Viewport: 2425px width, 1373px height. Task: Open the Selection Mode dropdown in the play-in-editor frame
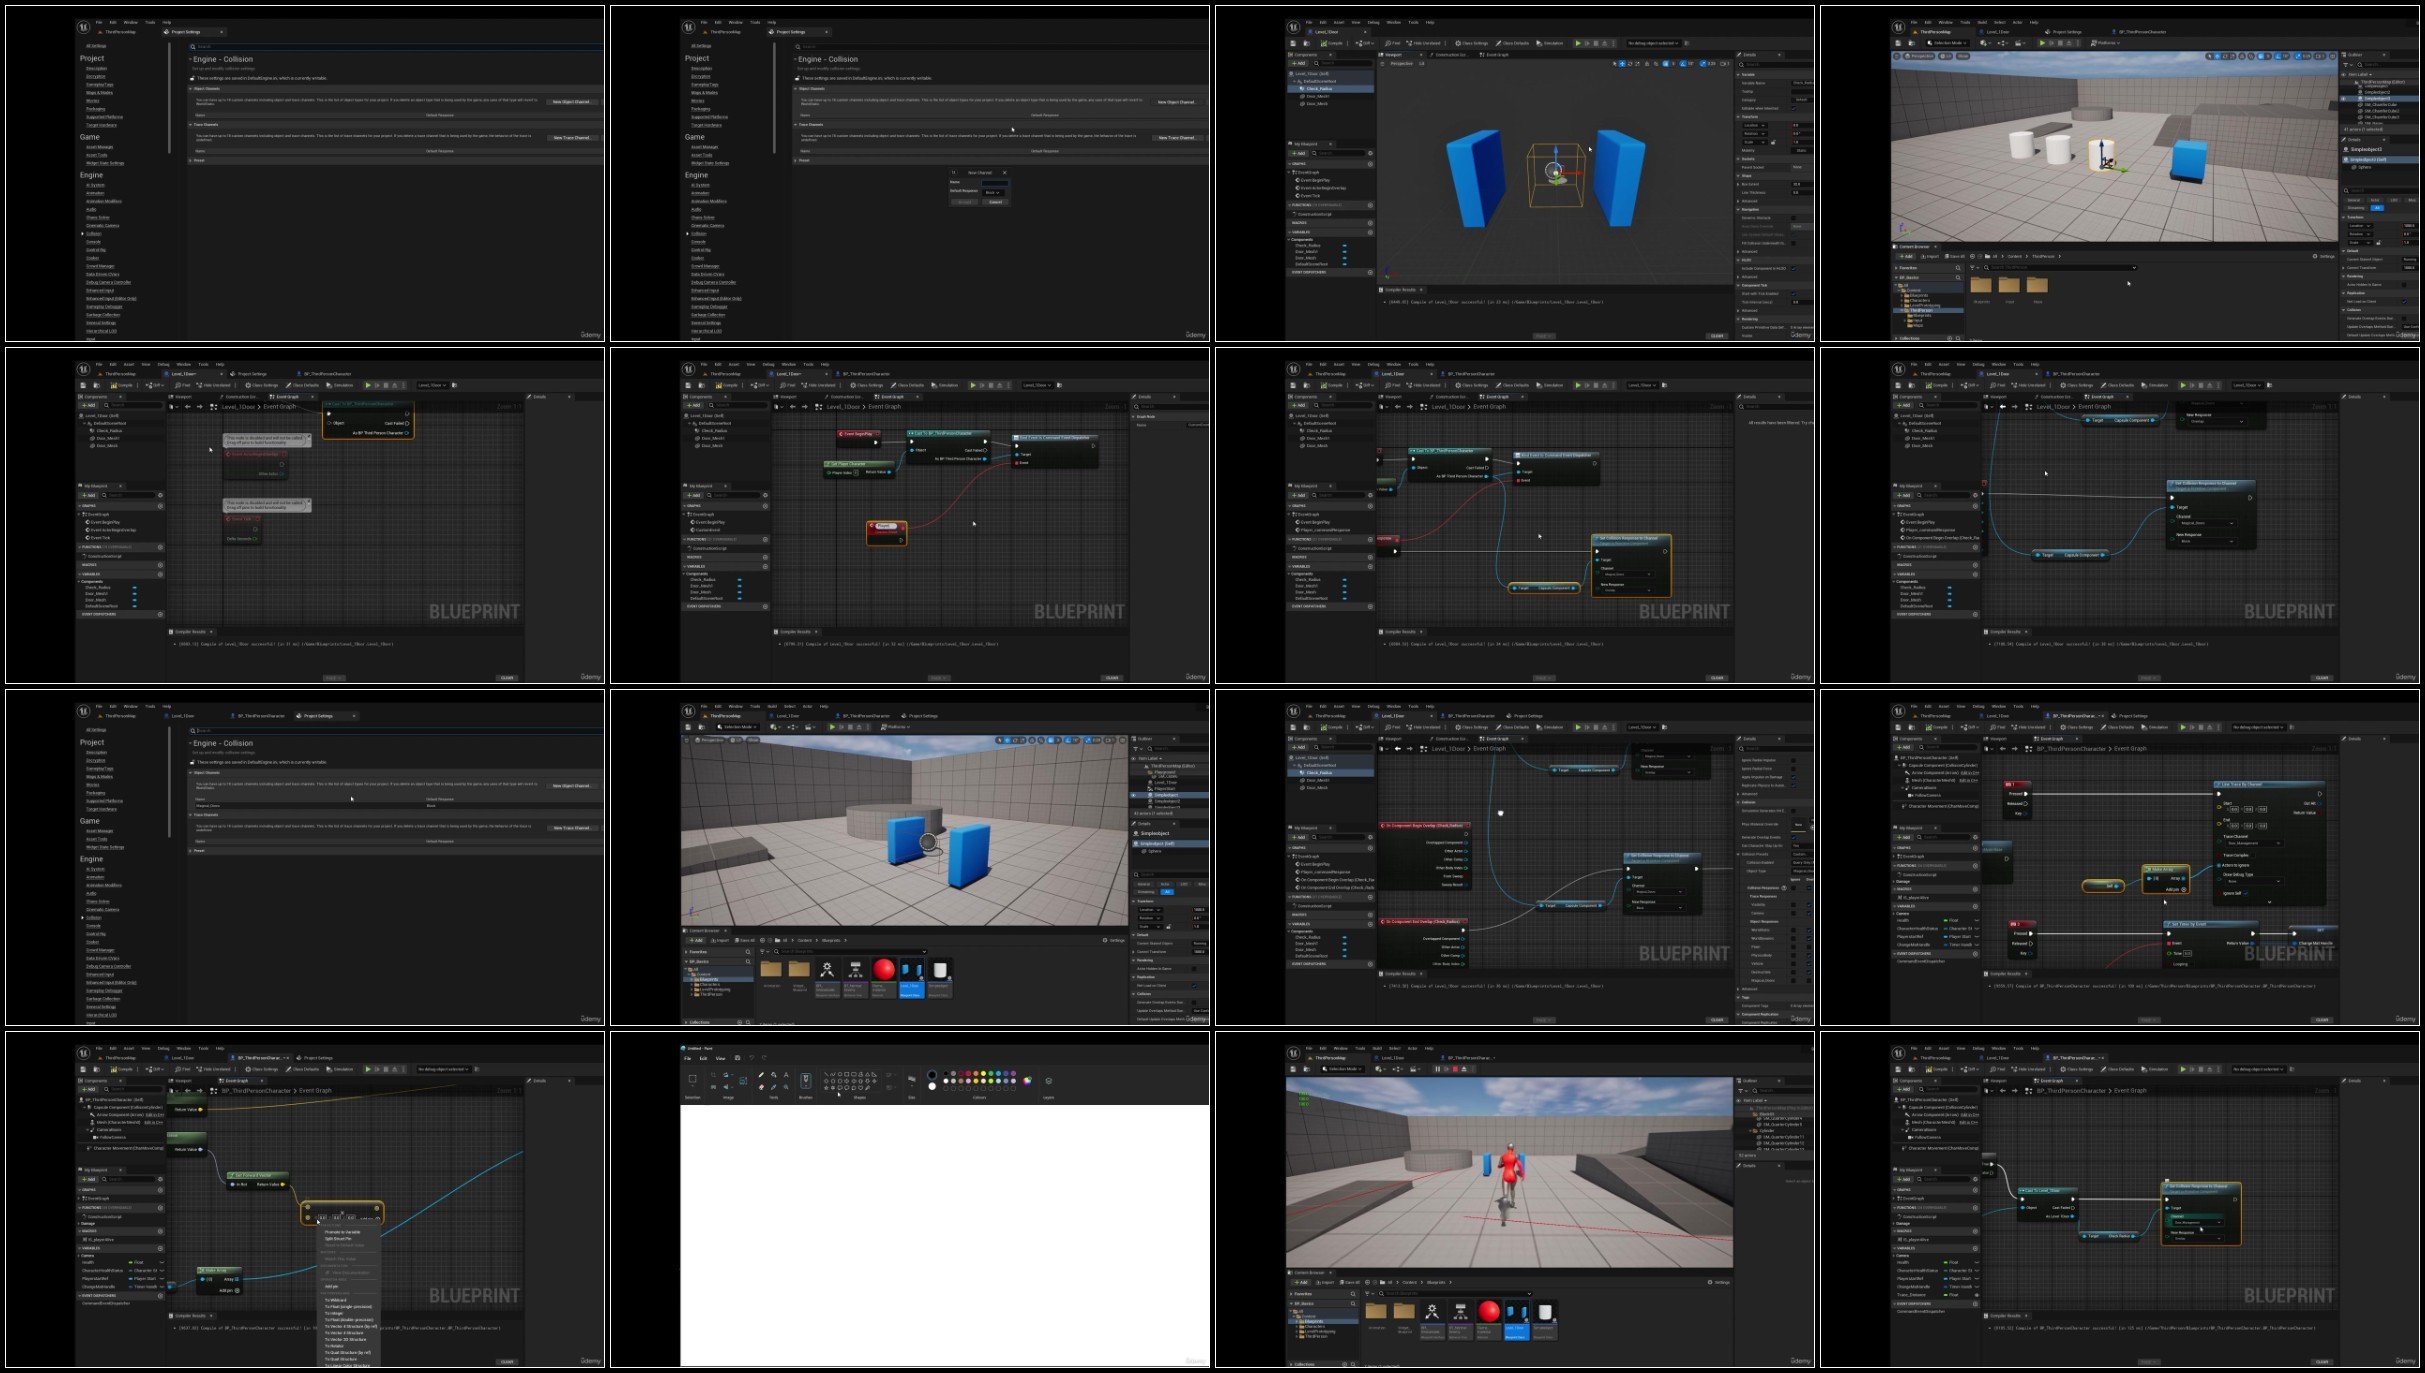(x=1342, y=1069)
